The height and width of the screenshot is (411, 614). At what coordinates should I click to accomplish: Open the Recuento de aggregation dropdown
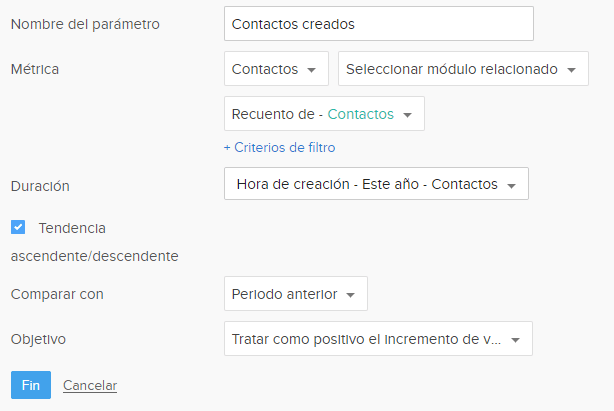(324, 114)
